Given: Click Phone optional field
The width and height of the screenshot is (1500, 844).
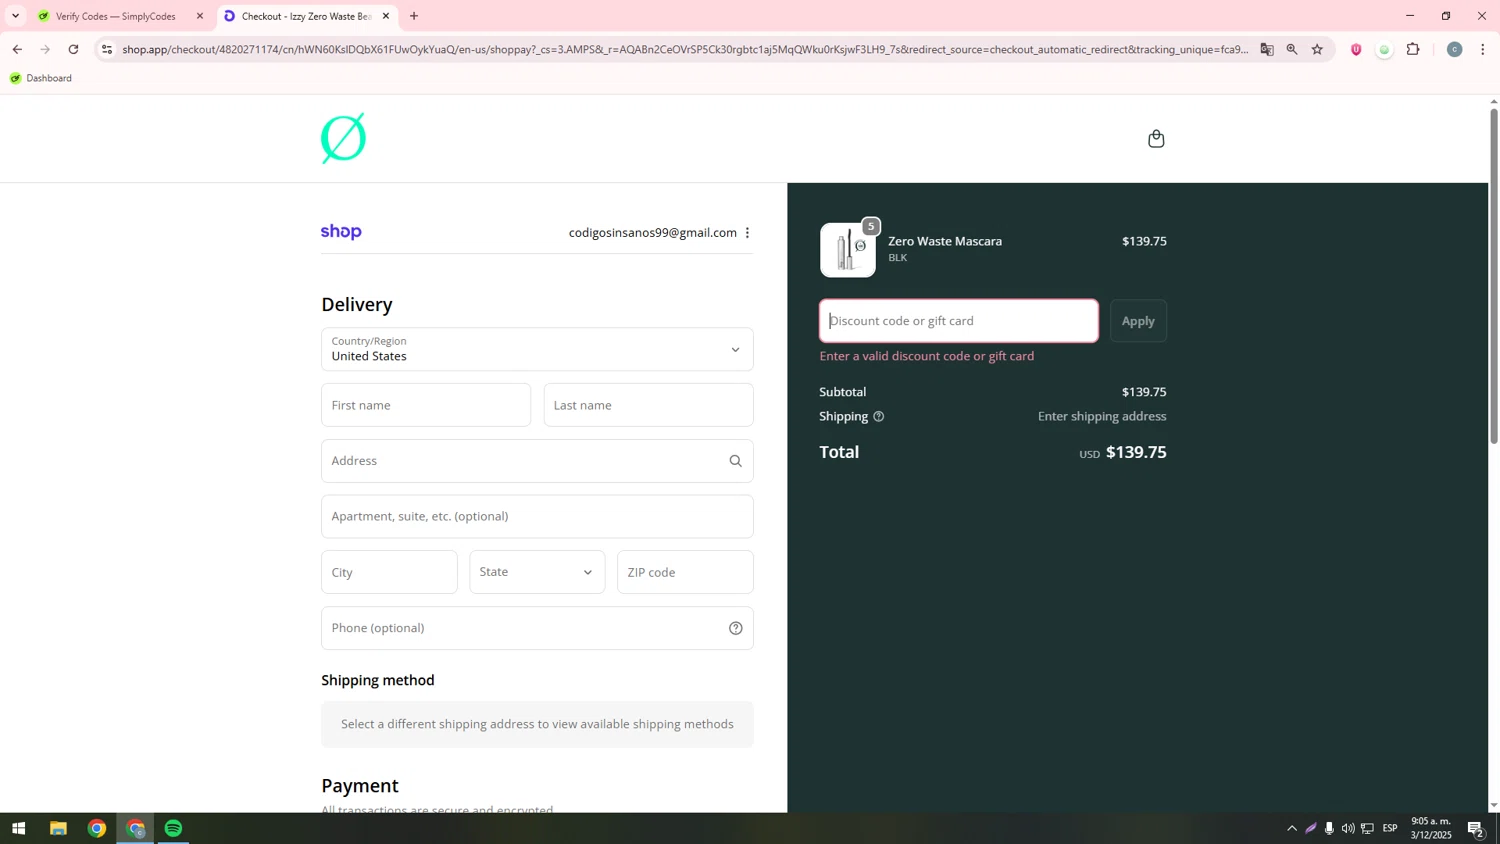Looking at the screenshot, I should point(537,628).
